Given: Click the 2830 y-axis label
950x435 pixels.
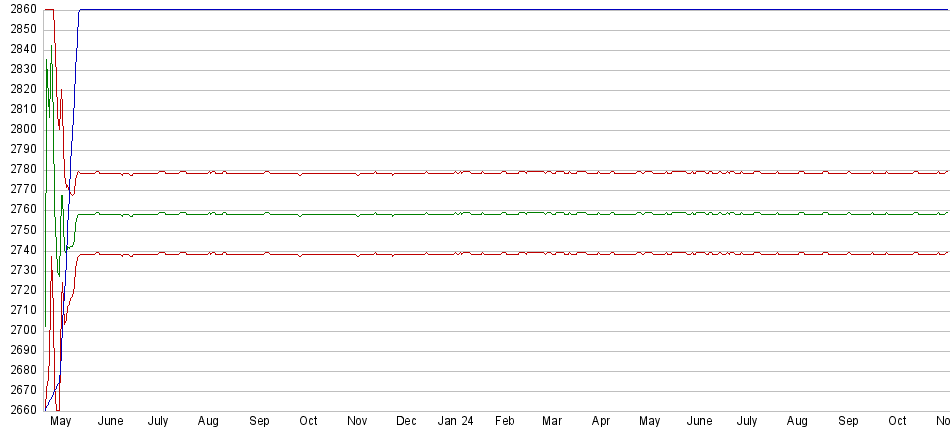Looking at the screenshot, I should (24, 69).
